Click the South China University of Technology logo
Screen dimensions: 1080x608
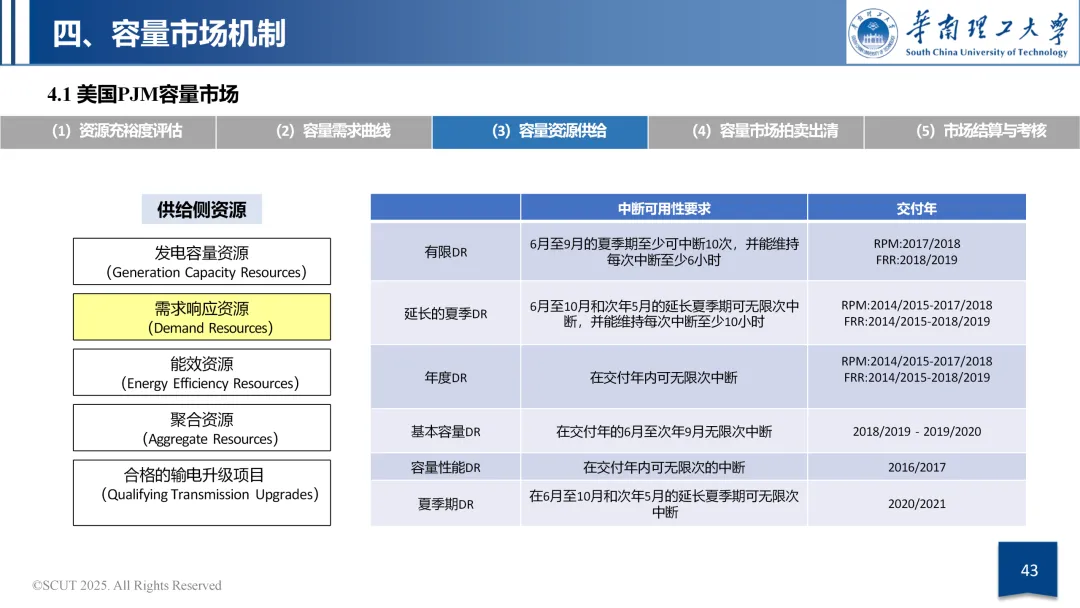(962, 33)
